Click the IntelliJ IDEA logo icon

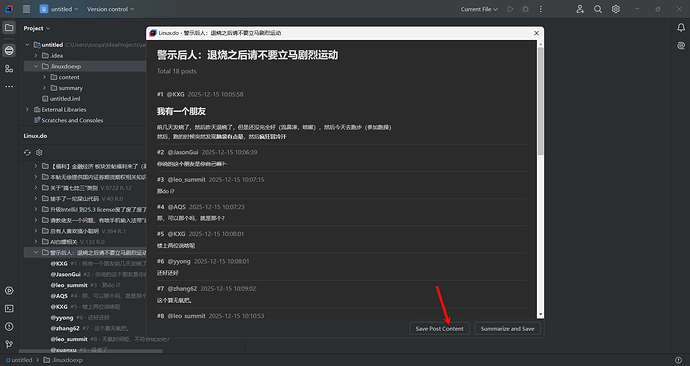pyautogui.click(x=9, y=9)
